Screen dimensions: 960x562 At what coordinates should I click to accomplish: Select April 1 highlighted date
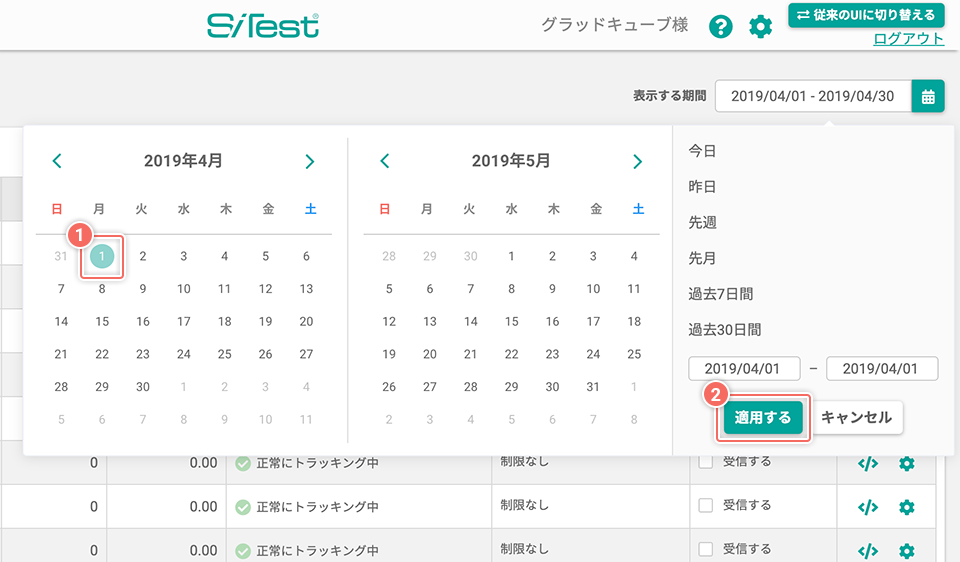click(x=102, y=256)
